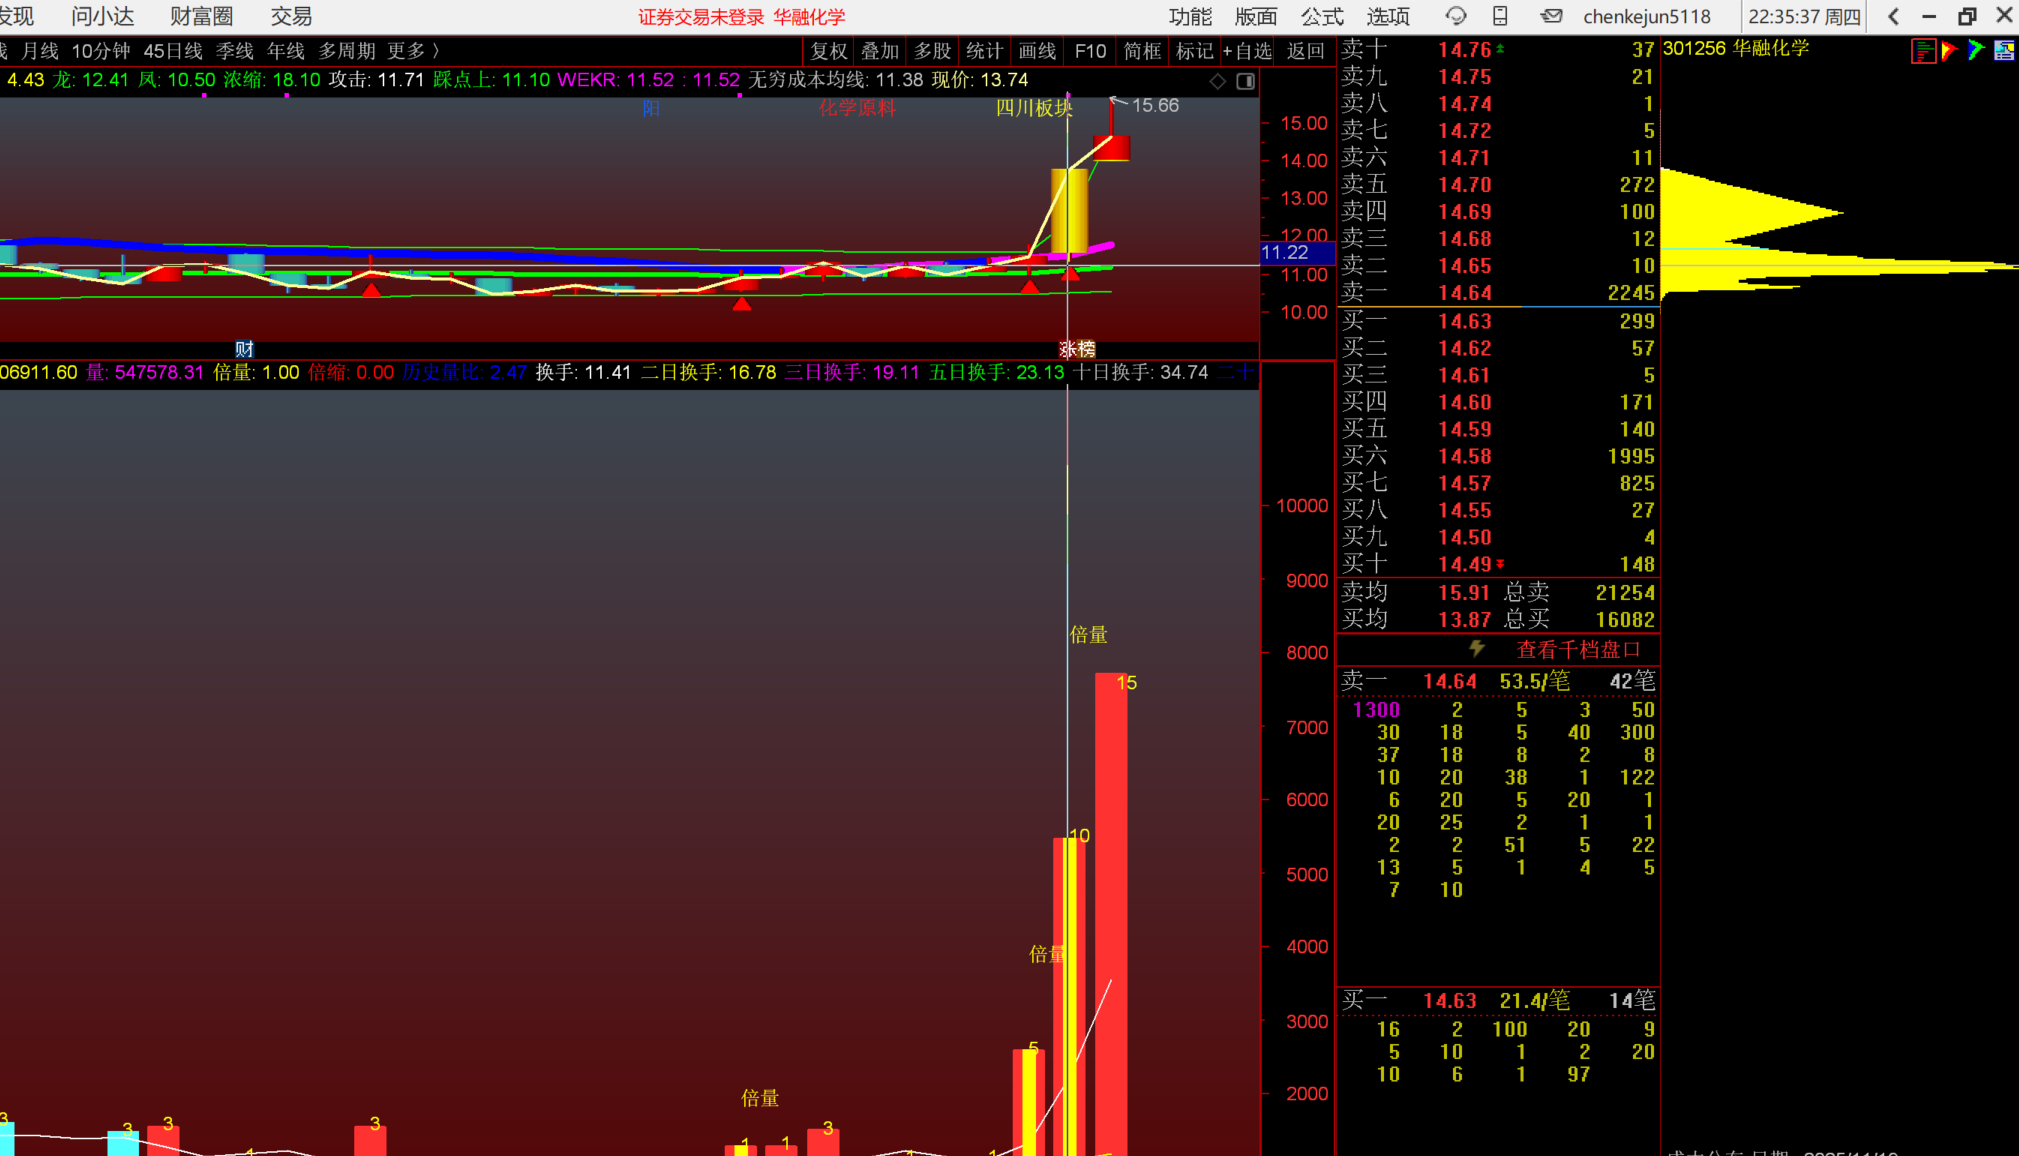
Task: Open the 公式 menu
Action: [x=1322, y=16]
